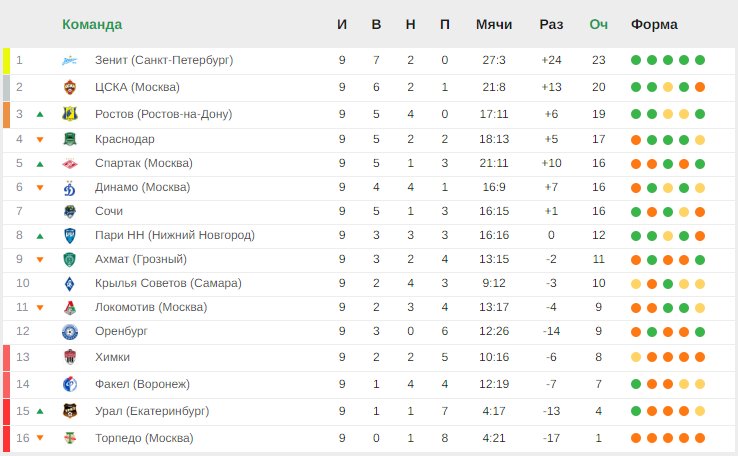The width and height of the screenshot is (738, 456).
Task: Open Сочи team link
Action: coord(109,211)
